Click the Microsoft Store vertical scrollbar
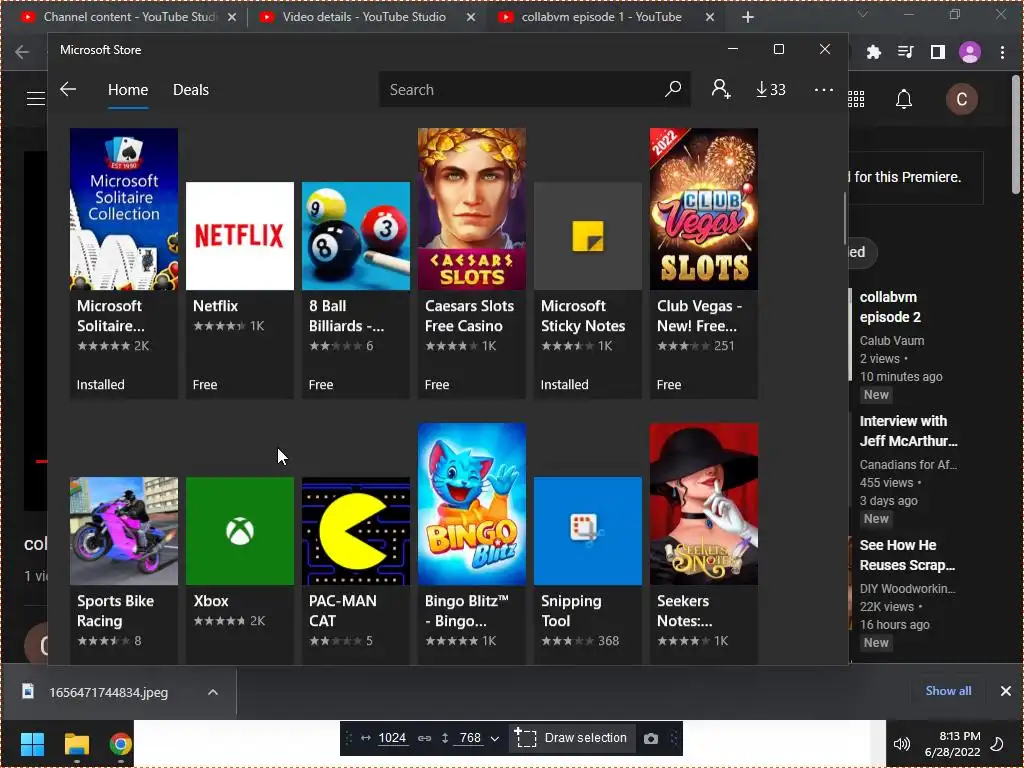This screenshot has height=768, width=1024. 844,219
